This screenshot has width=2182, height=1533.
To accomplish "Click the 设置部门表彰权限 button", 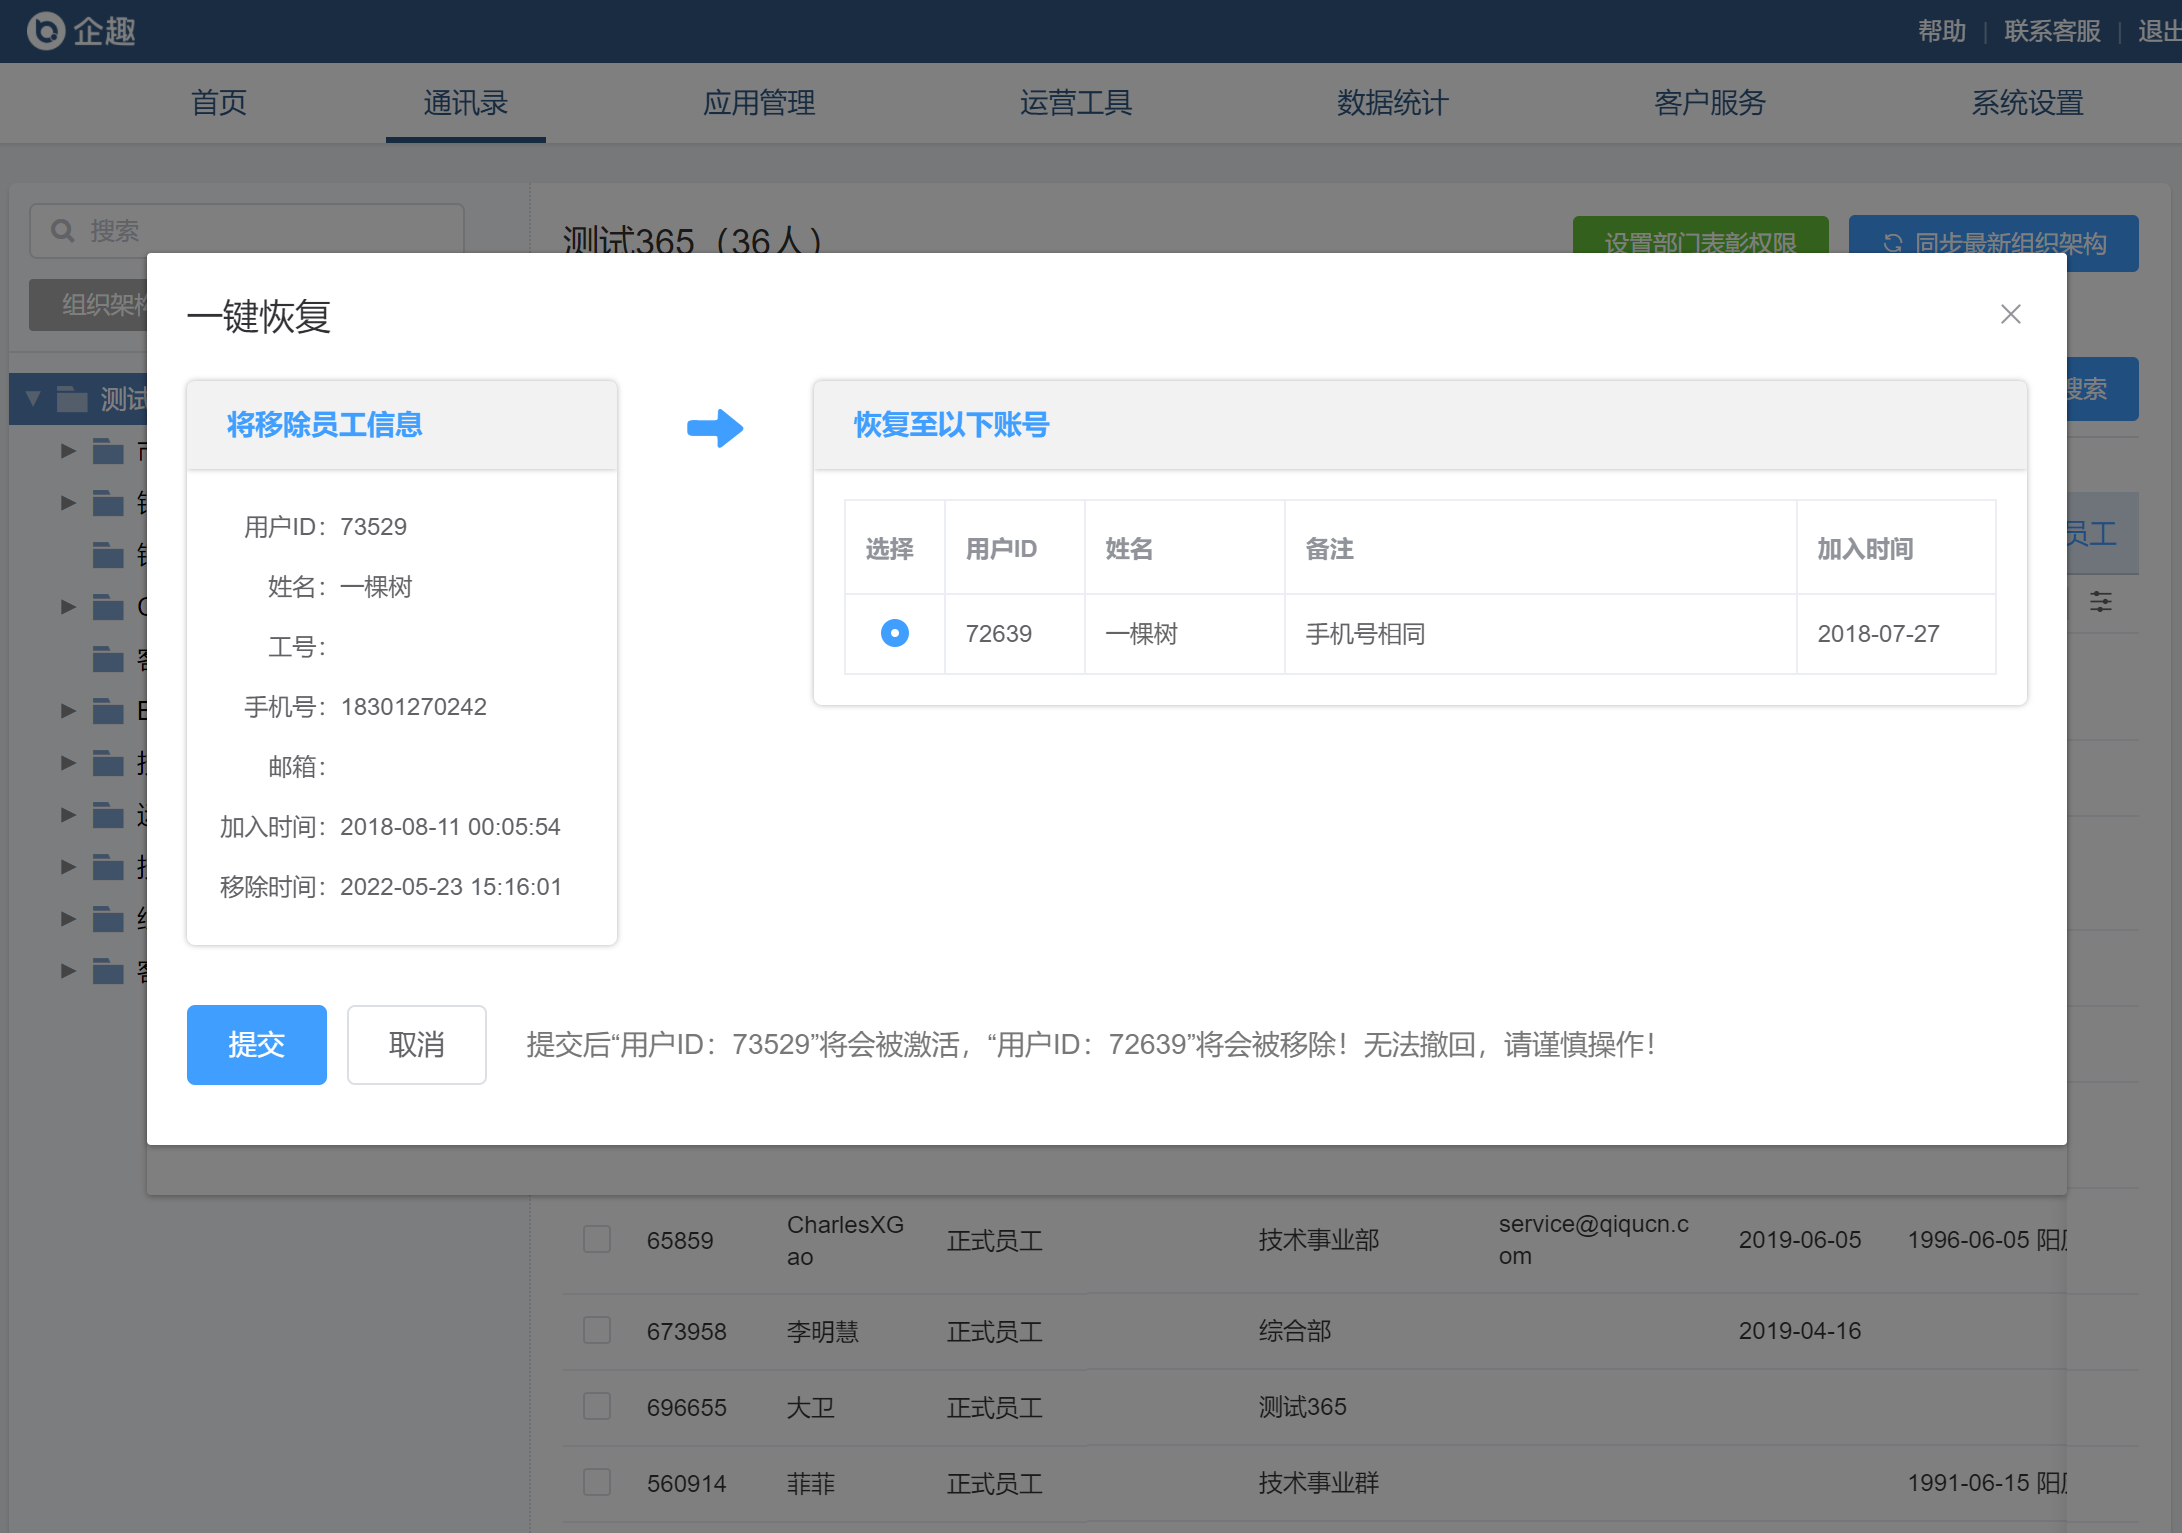I will pos(1700,236).
